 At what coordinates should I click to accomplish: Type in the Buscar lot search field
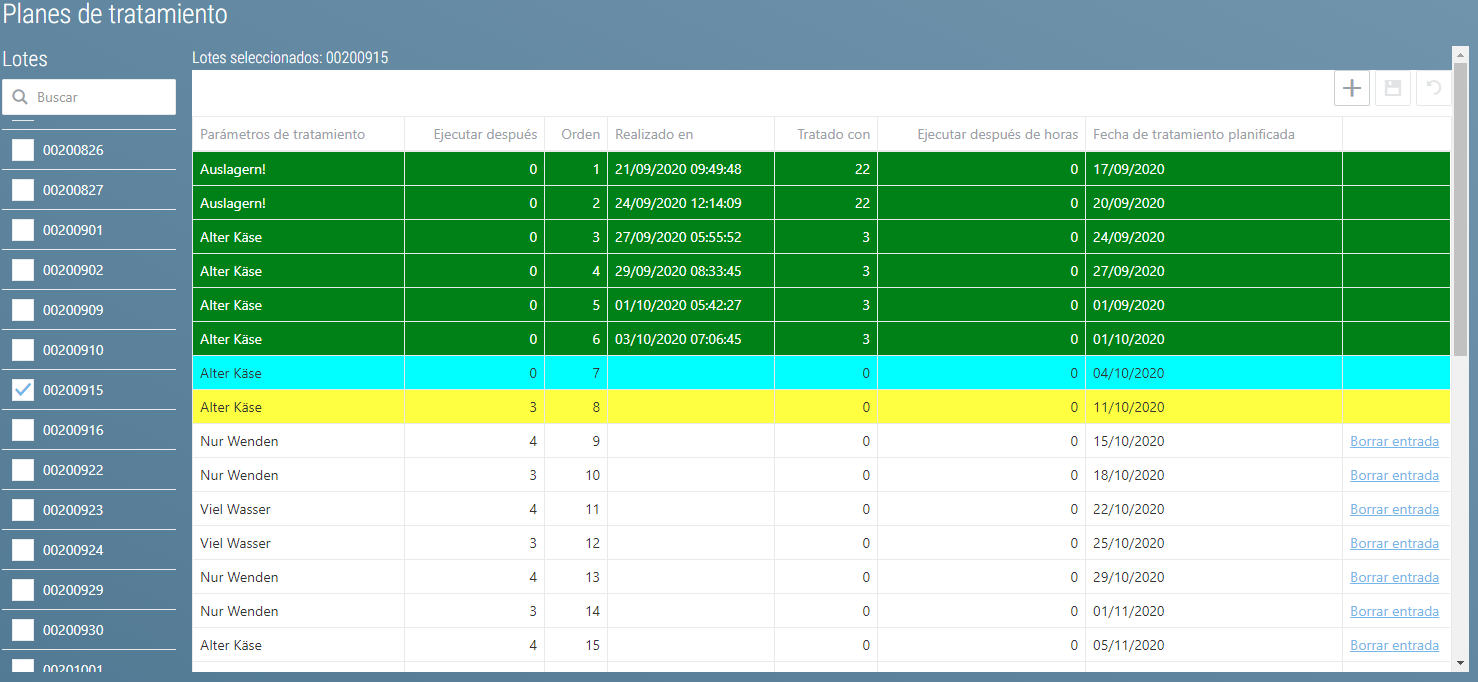(x=100, y=97)
